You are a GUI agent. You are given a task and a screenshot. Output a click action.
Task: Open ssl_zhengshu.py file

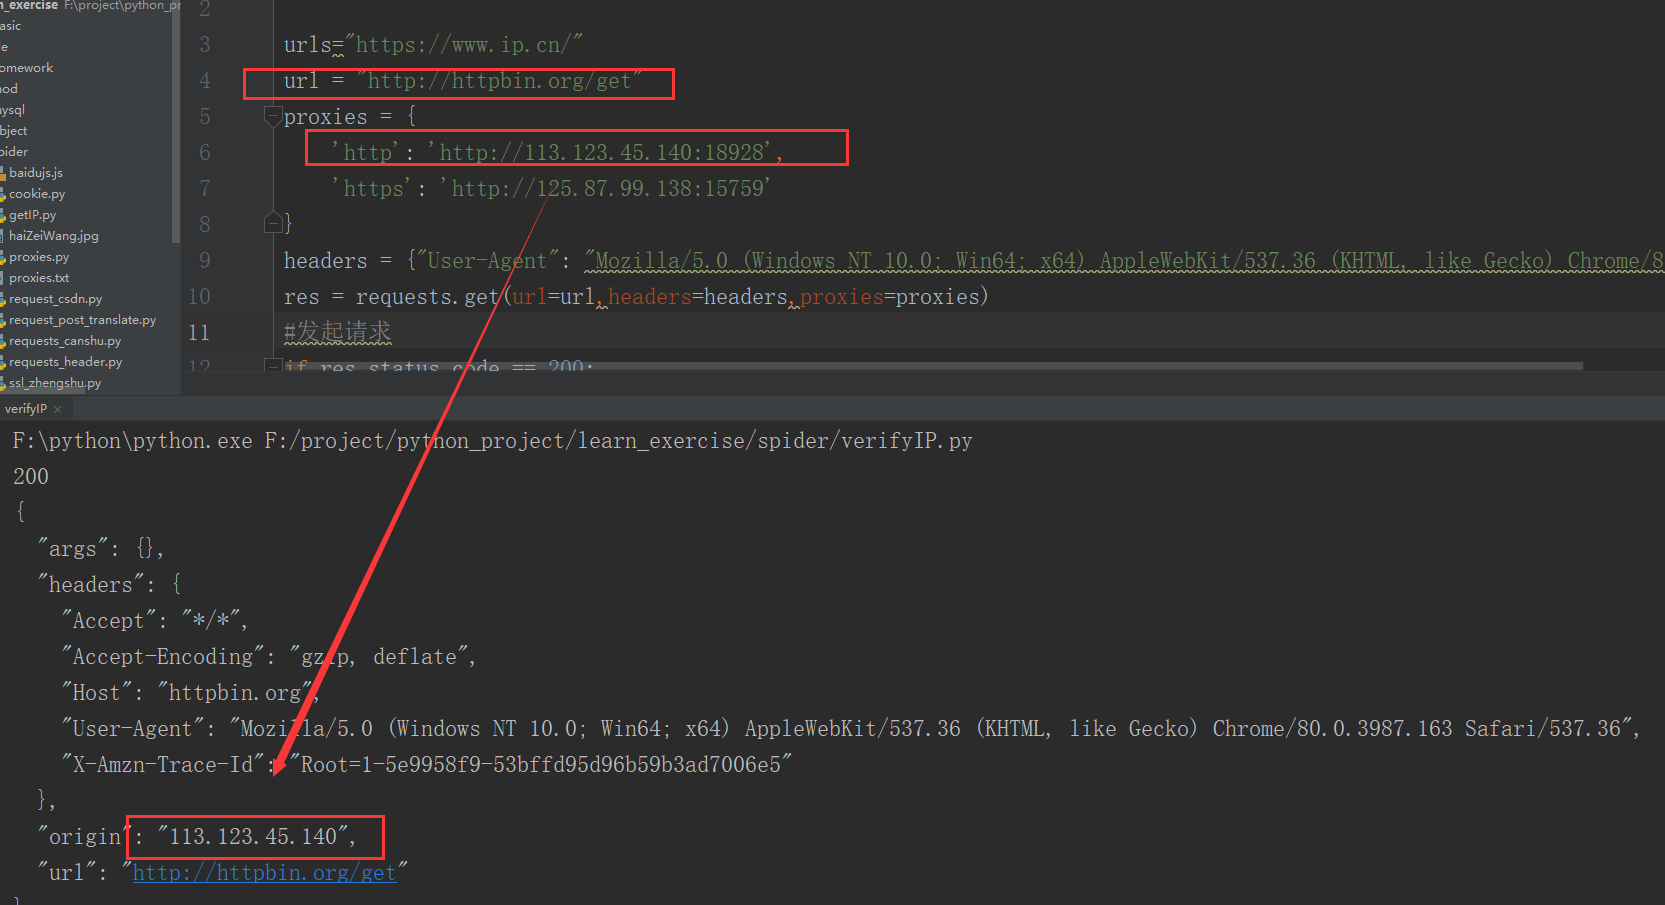click(55, 383)
